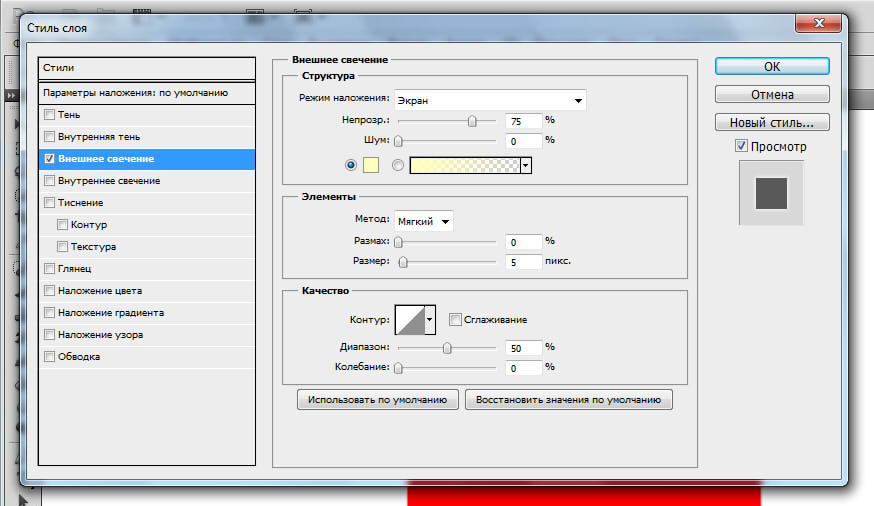Click the Диапазон range slider handle
The image size is (874, 506).
[447, 348]
